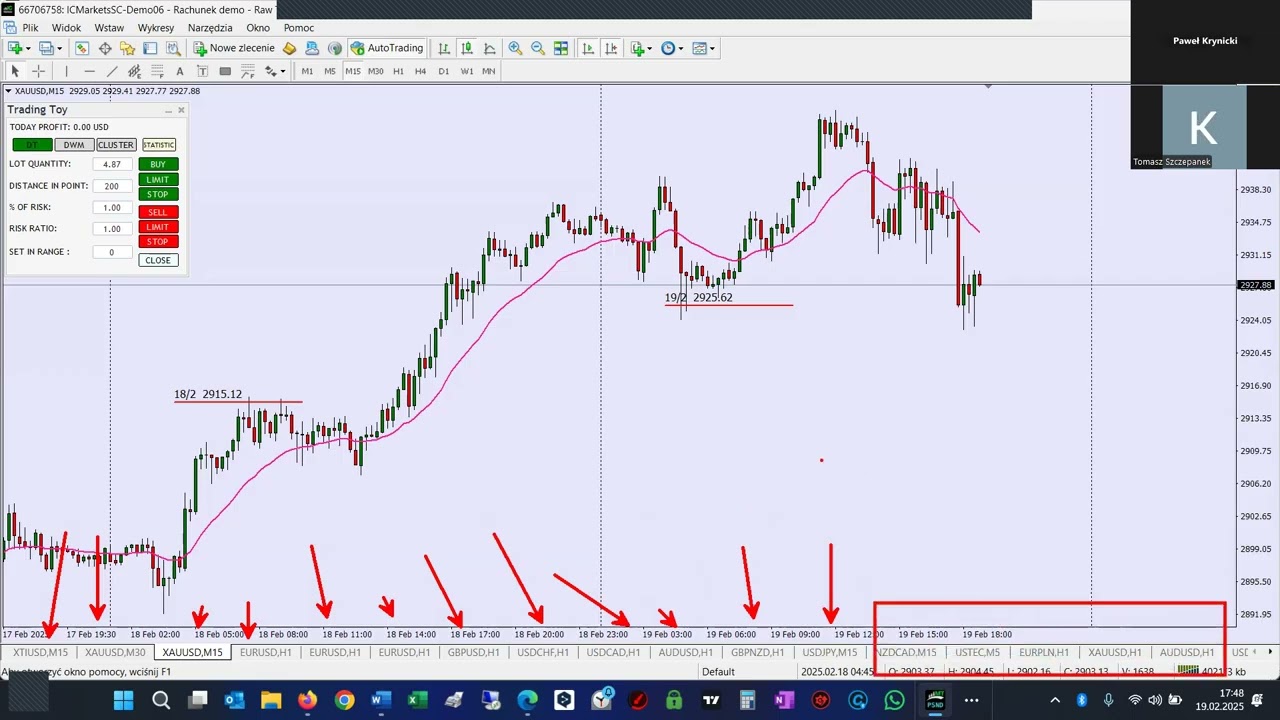Click the Windows Start button
1280x720 pixels.
(123, 700)
